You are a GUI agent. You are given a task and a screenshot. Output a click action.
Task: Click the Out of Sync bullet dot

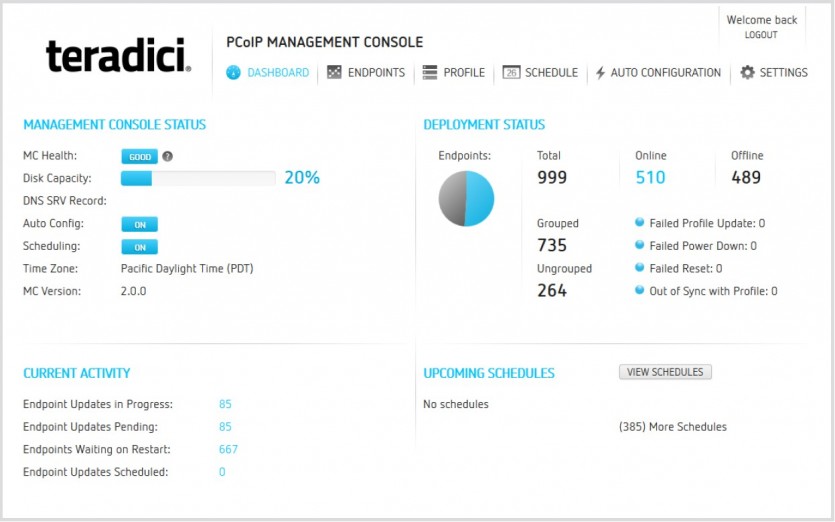pyautogui.click(x=640, y=290)
